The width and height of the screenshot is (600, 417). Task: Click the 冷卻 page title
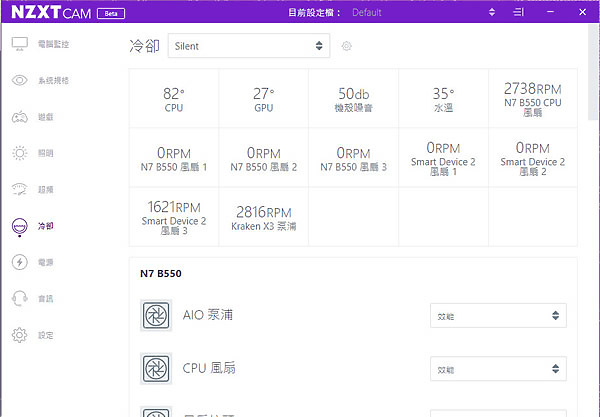(x=145, y=46)
